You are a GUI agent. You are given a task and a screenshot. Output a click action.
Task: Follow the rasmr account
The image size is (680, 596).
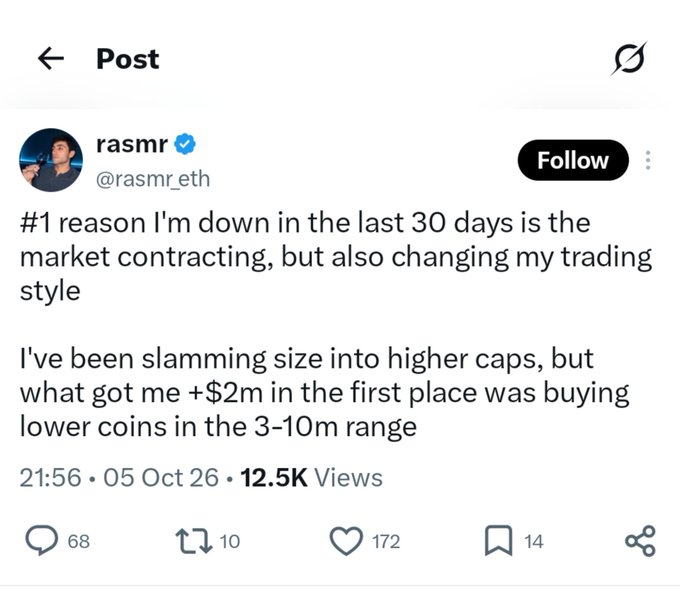tap(573, 160)
